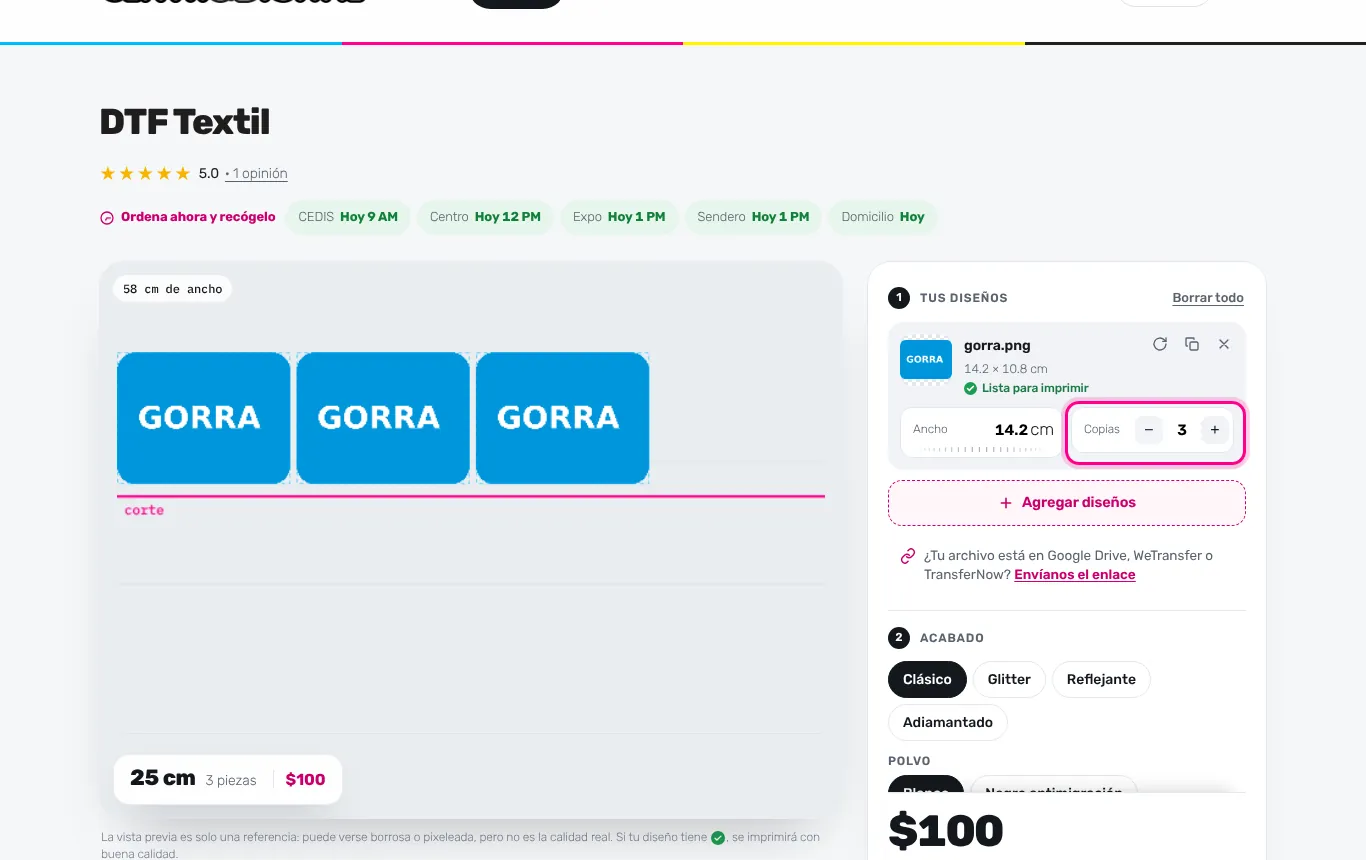Choose the Adiamantado finish
Viewport: 1366px width, 860px height.
click(948, 722)
